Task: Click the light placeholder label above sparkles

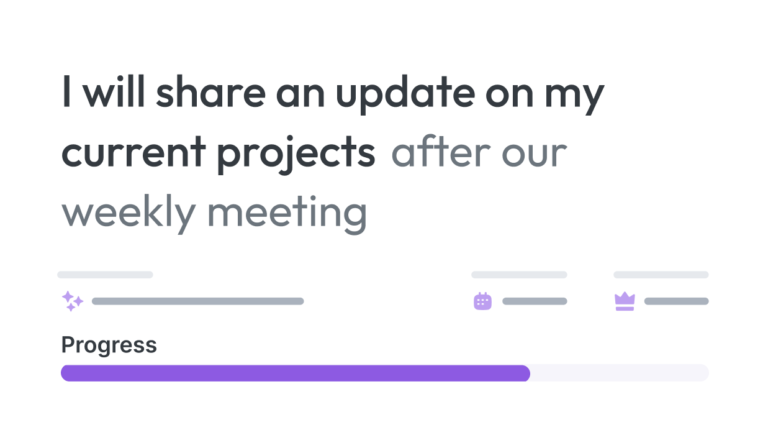Action: (105, 275)
